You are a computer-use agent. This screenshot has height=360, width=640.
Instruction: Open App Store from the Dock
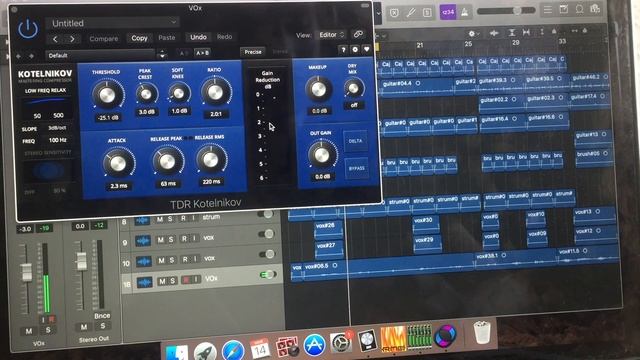[x=314, y=345]
